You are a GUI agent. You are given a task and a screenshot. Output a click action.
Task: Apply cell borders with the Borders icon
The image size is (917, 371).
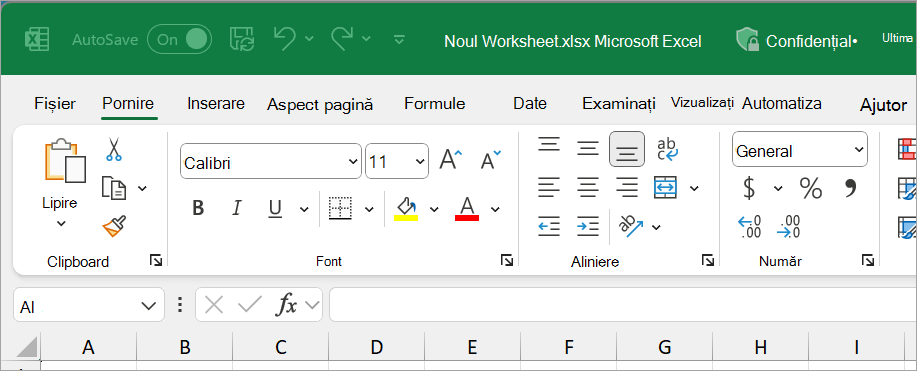coord(340,208)
